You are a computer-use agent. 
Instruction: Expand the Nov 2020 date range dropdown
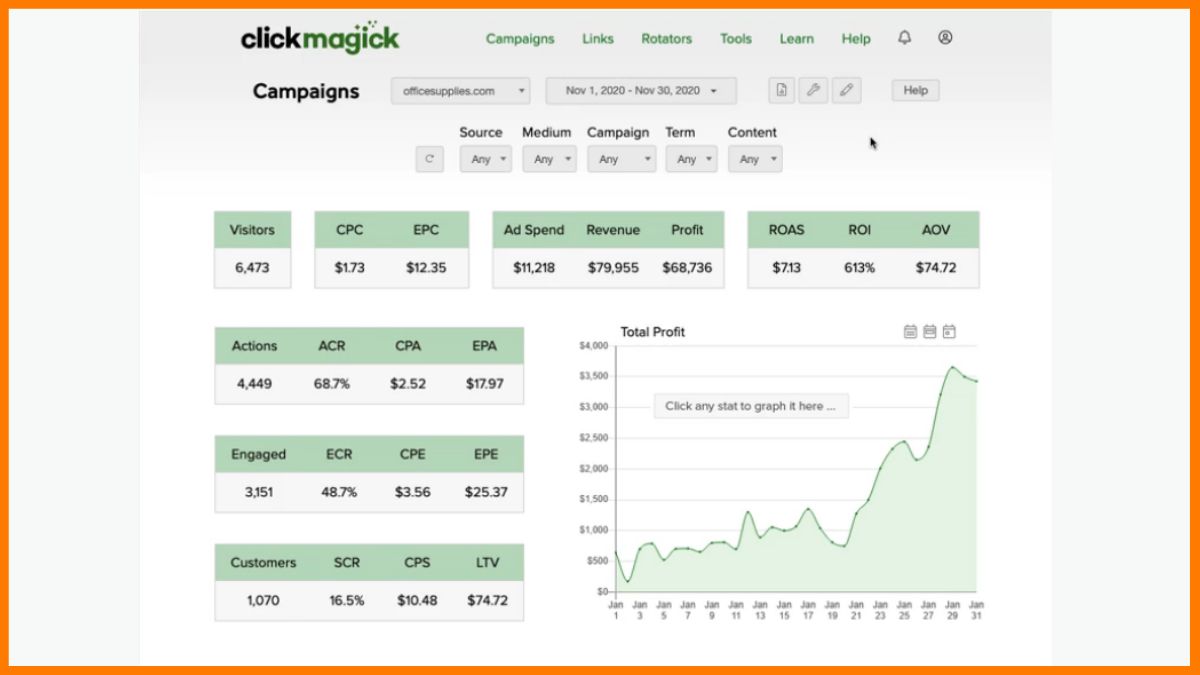[x=641, y=91]
